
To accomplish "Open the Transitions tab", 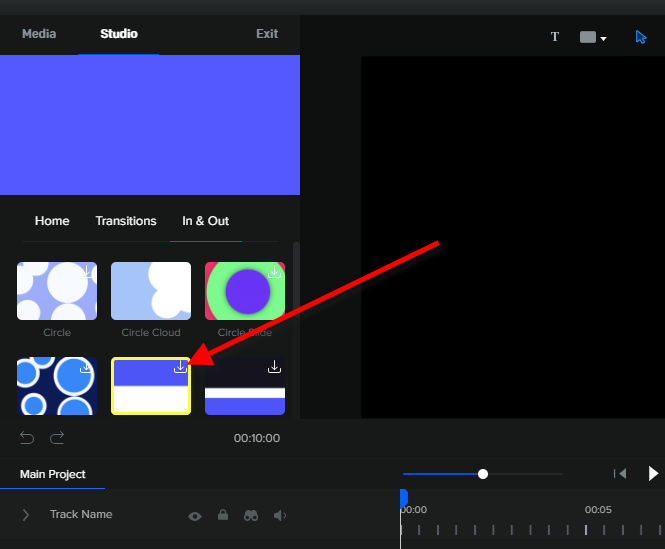I will pos(126,221).
